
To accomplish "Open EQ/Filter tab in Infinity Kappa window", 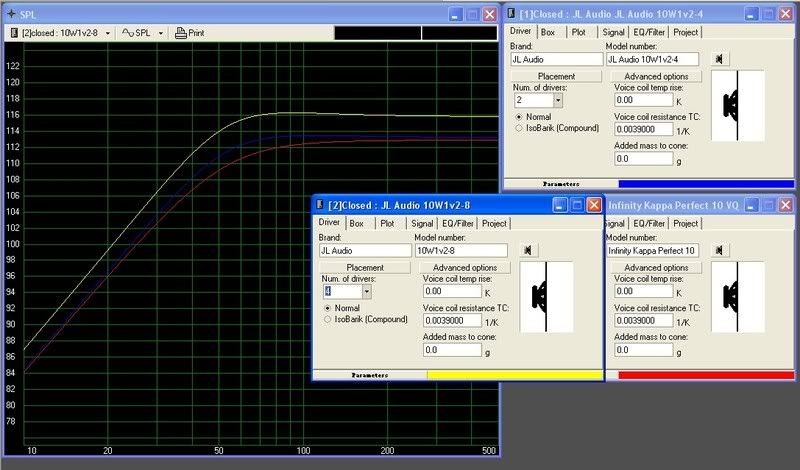I will [649, 224].
